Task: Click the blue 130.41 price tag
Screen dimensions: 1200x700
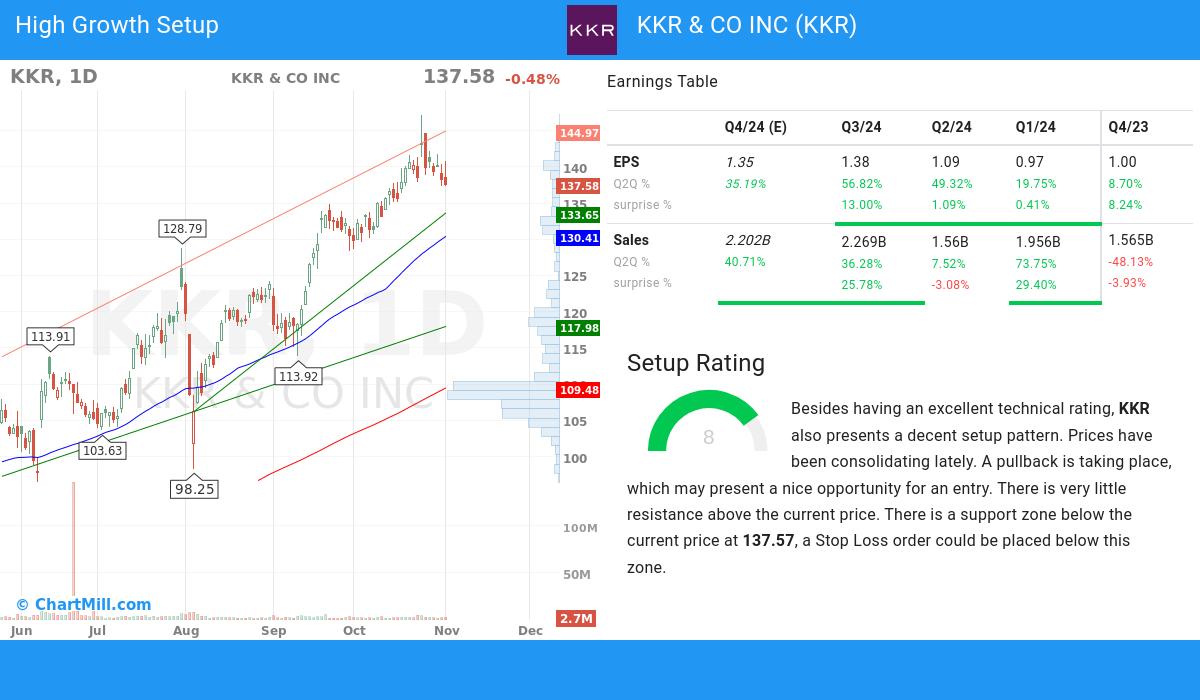Action: tap(579, 238)
